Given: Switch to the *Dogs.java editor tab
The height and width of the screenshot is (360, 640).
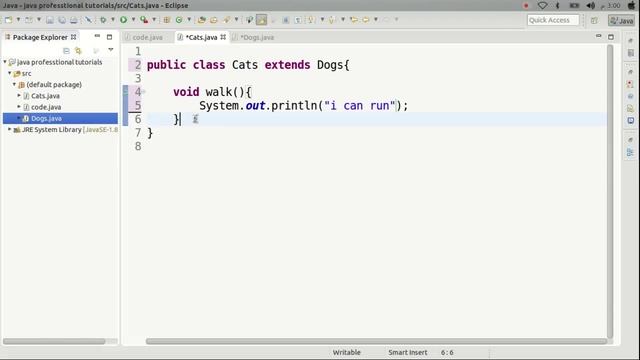Looking at the screenshot, I should pos(253,37).
